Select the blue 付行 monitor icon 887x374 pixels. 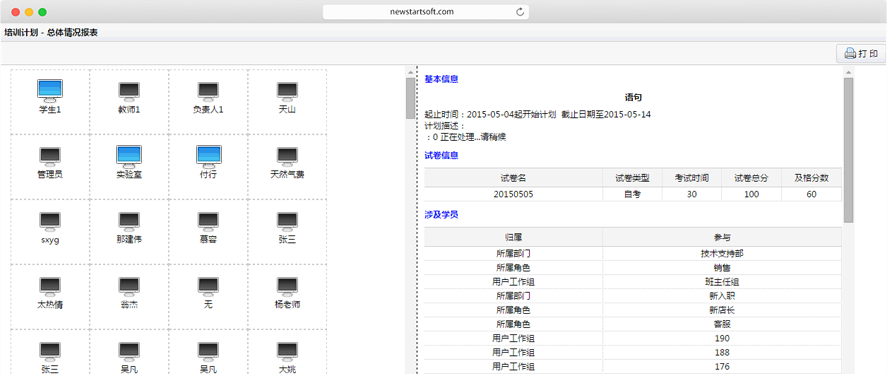click(x=208, y=156)
